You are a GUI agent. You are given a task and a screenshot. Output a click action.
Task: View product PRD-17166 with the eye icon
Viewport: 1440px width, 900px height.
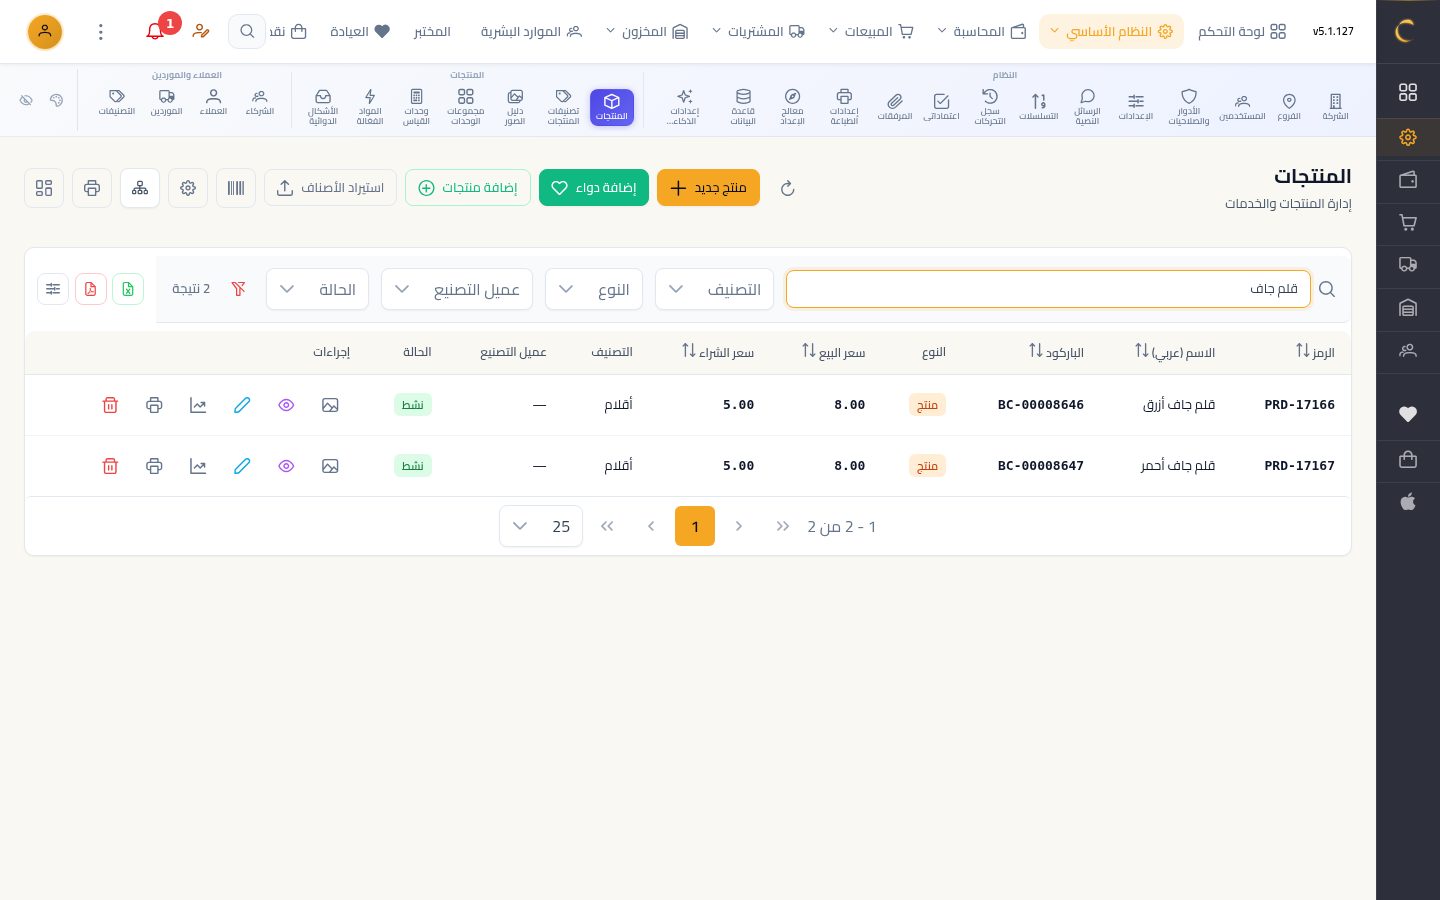point(286,405)
